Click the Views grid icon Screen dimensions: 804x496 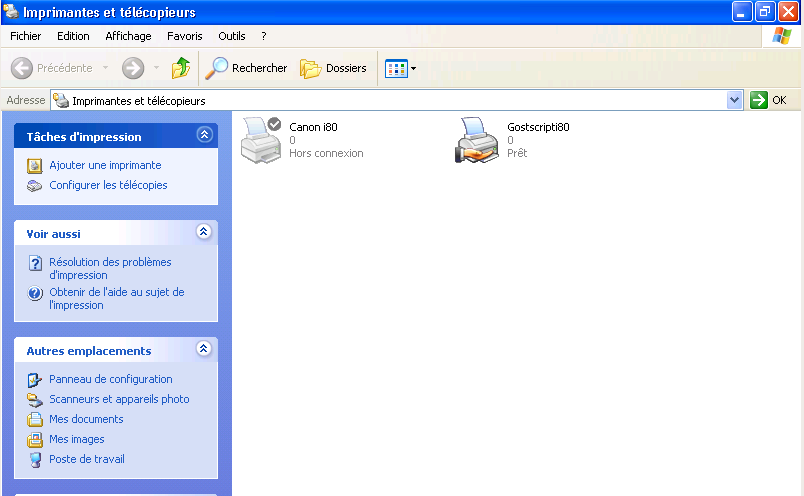click(x=396, y=68)
